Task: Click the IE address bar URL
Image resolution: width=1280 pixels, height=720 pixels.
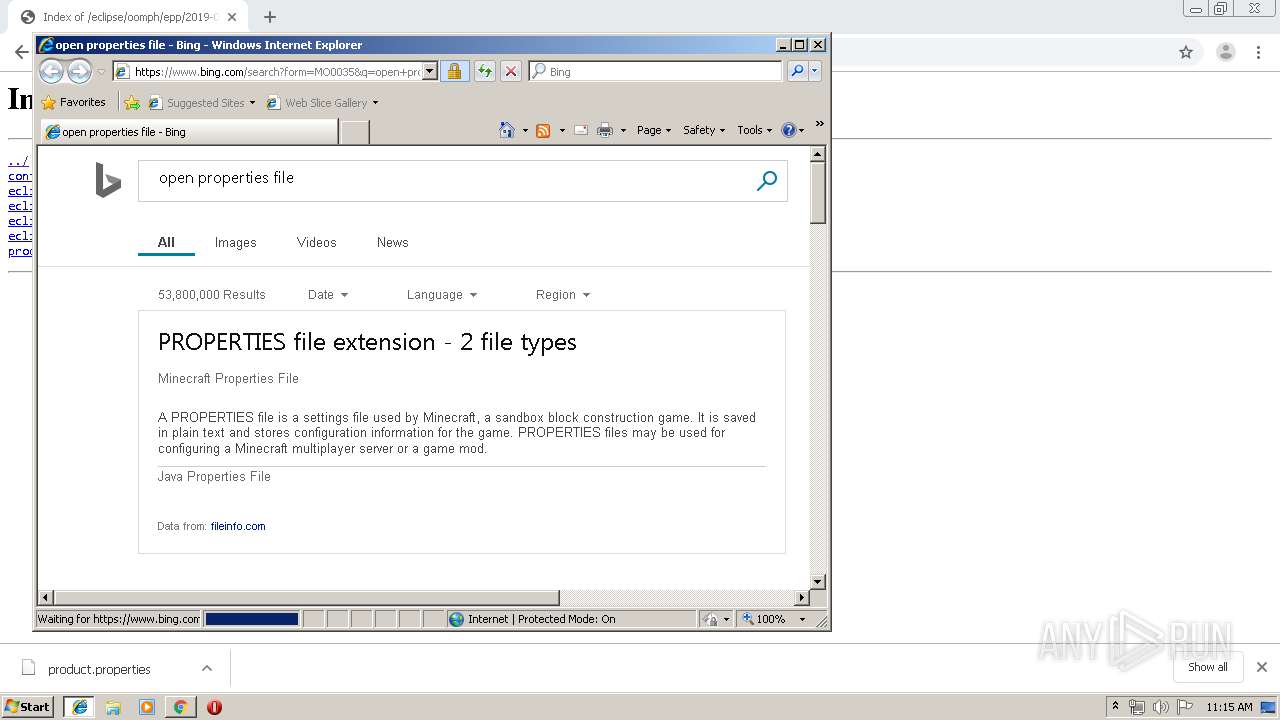Action: [276, 71]
